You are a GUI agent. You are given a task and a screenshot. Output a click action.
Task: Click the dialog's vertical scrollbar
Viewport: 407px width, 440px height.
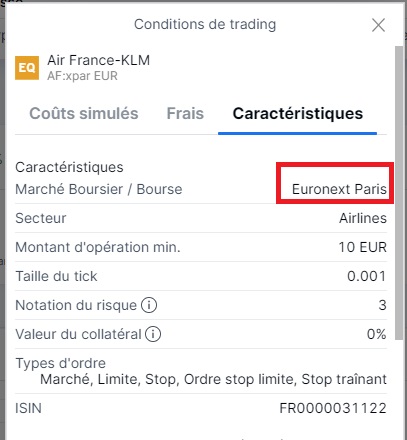click(399, 193)
